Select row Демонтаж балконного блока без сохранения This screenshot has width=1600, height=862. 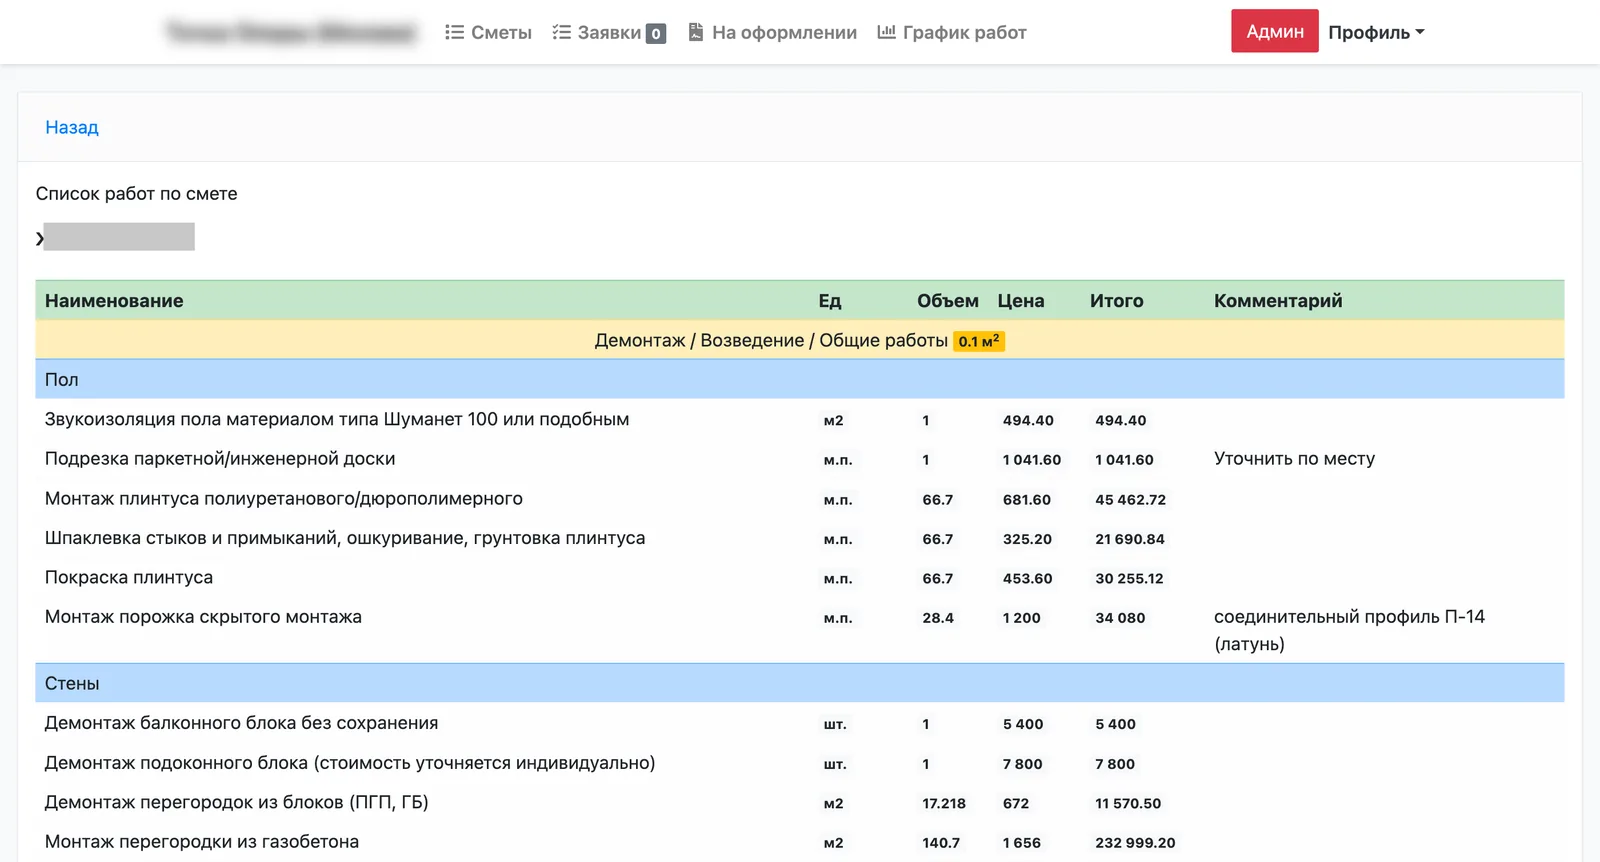(800, 723)
